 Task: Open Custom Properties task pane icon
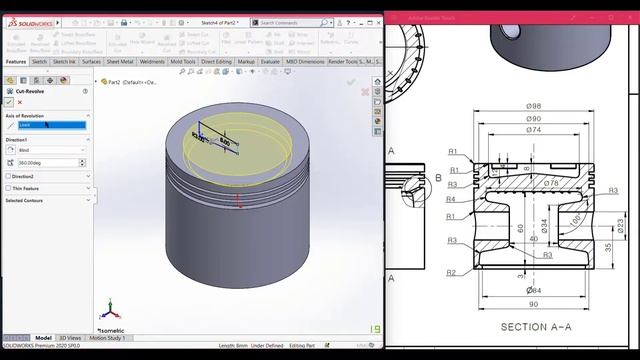(x=378, y=131)
